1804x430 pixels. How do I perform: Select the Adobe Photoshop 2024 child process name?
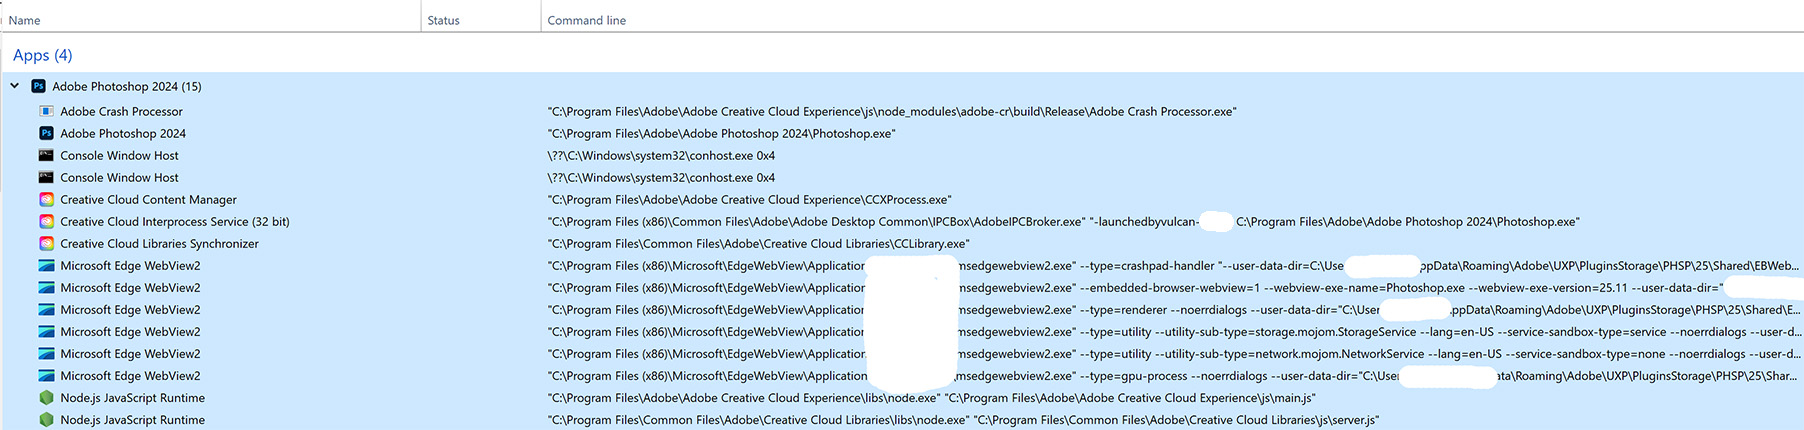[123, 133]
